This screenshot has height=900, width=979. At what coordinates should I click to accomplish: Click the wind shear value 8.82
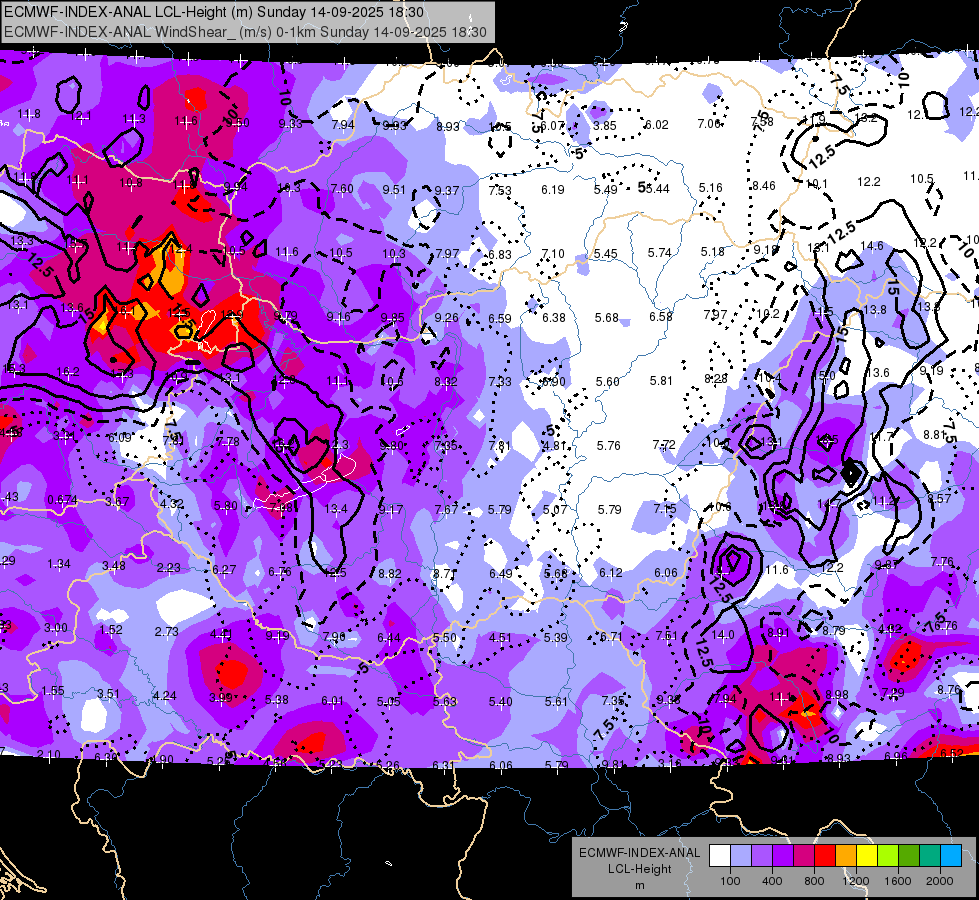[390, 573]
